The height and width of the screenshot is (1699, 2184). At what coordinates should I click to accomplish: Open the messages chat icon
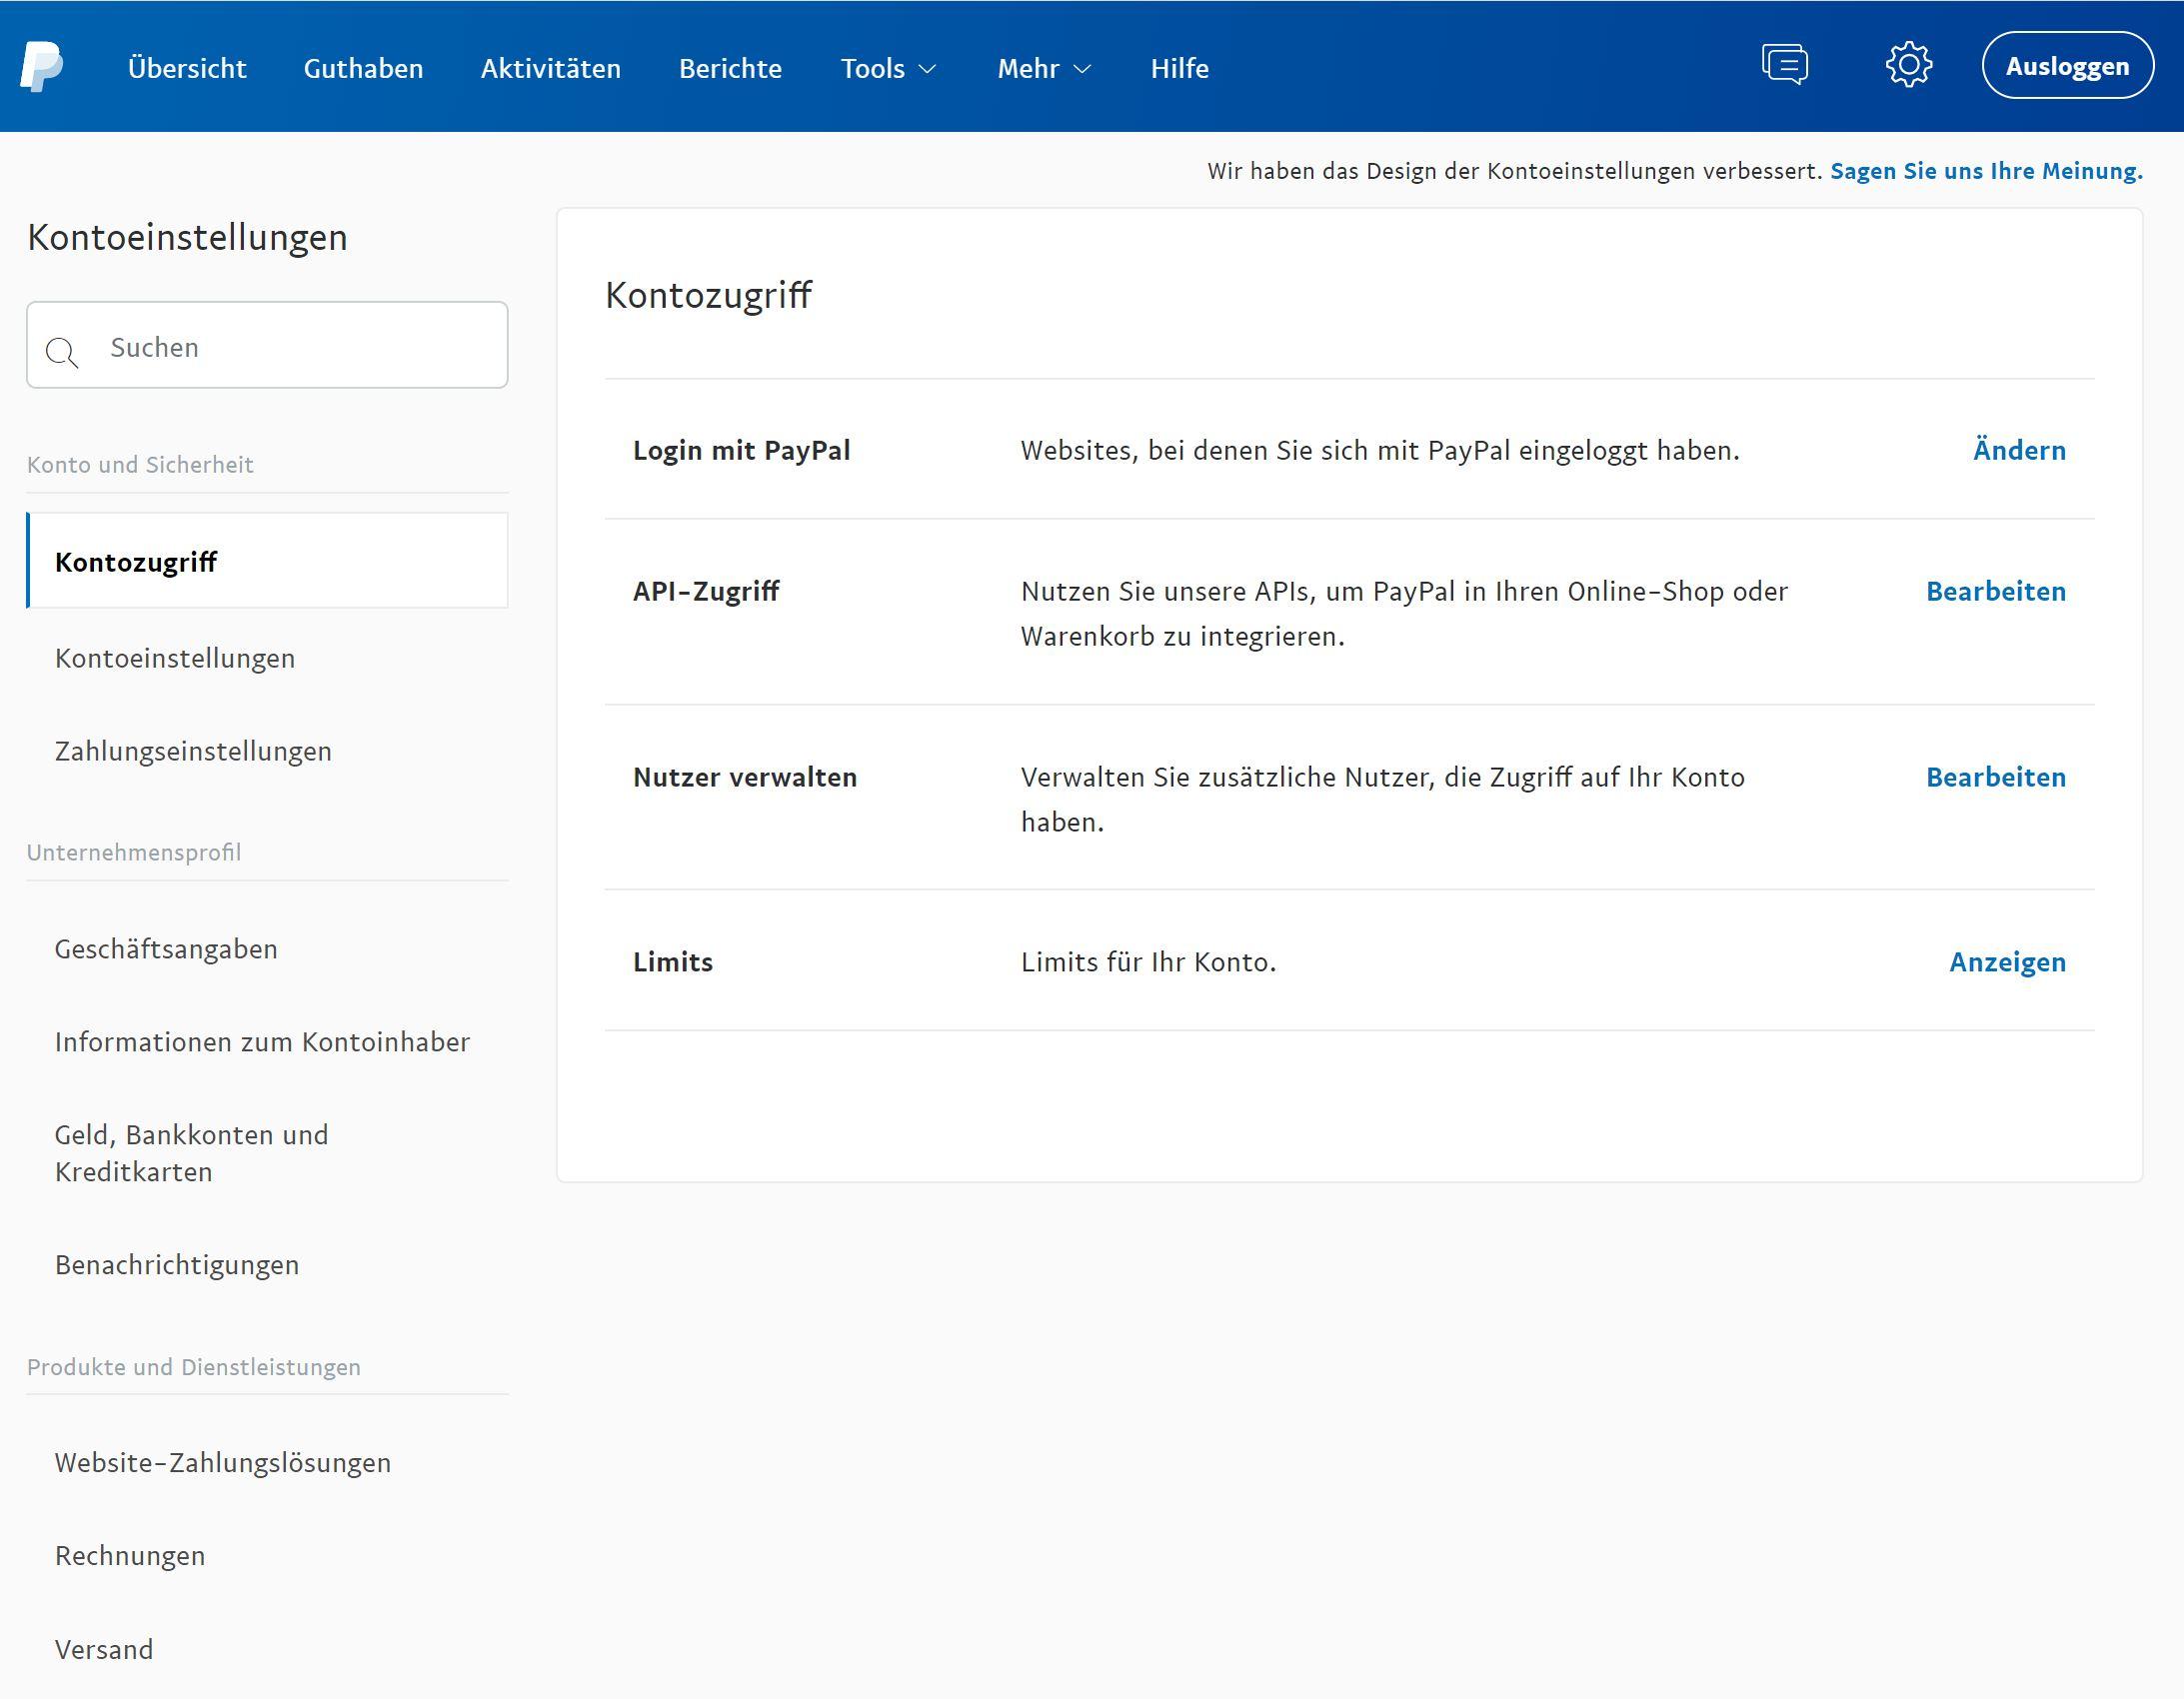point(1785,65)
